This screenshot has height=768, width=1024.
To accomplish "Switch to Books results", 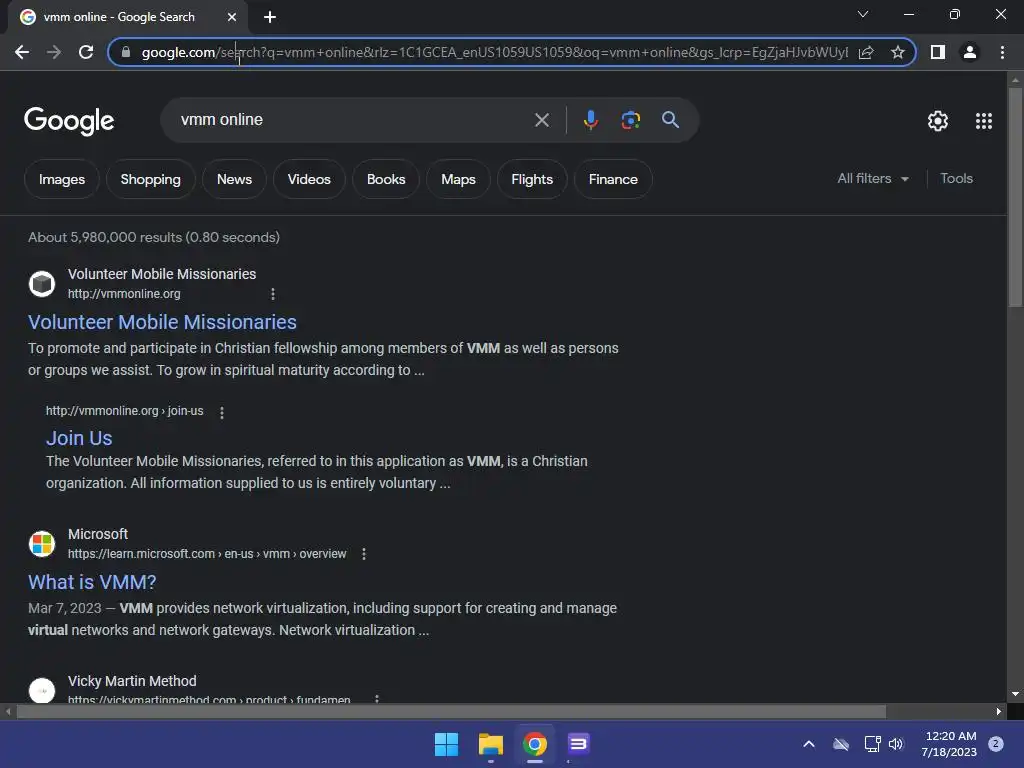I will click(x=386, y=179).
